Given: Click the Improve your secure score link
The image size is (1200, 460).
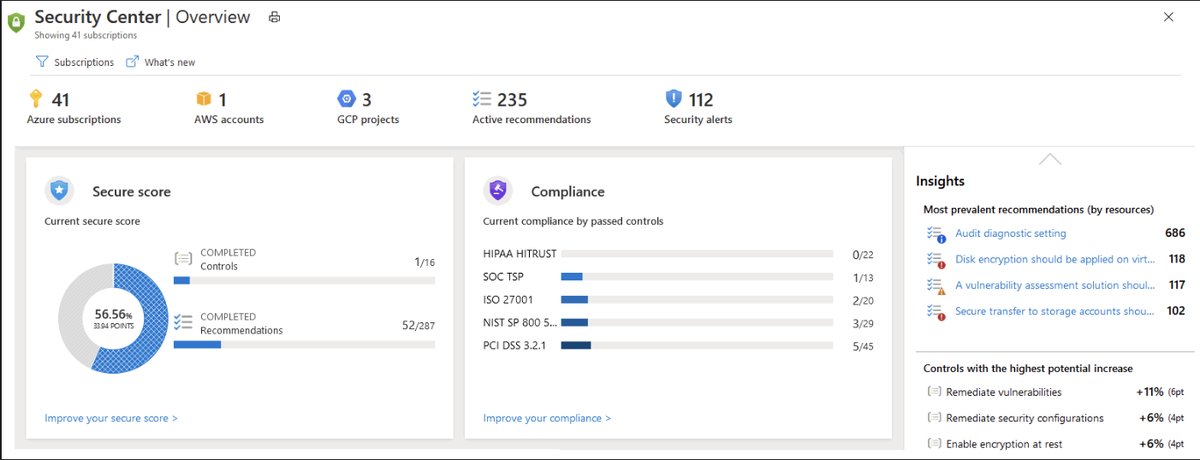Looking at the screenshot, I should coord(111,418).
